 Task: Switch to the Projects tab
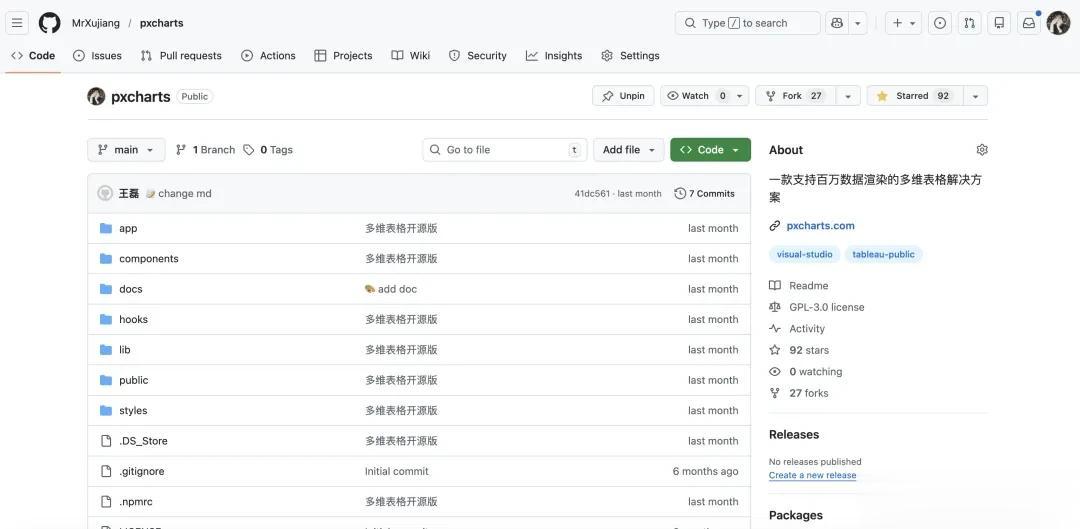tap(343, 56)
